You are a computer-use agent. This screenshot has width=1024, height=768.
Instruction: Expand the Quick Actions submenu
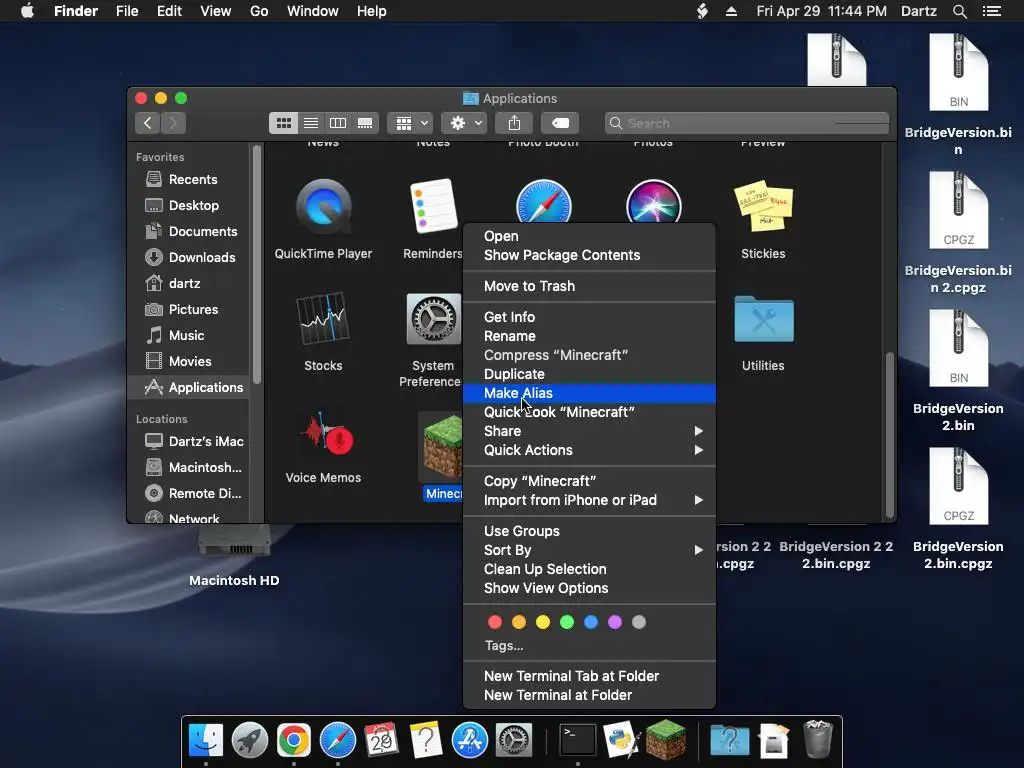[589, 450]
